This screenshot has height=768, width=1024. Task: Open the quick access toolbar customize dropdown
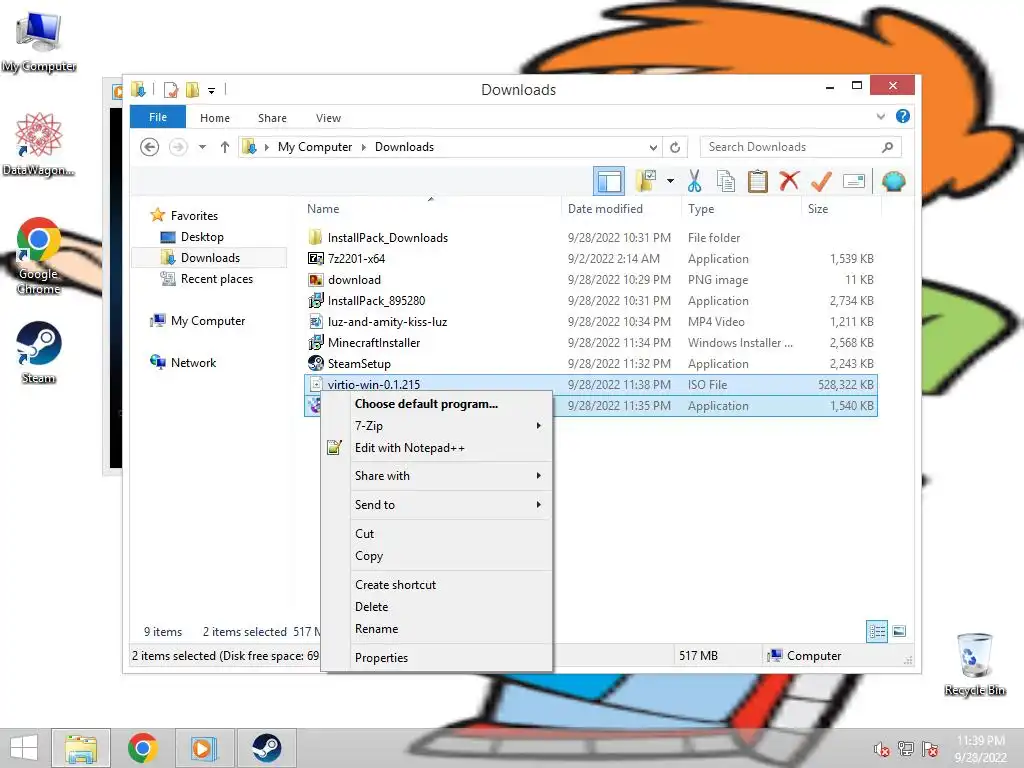[212, 90]
